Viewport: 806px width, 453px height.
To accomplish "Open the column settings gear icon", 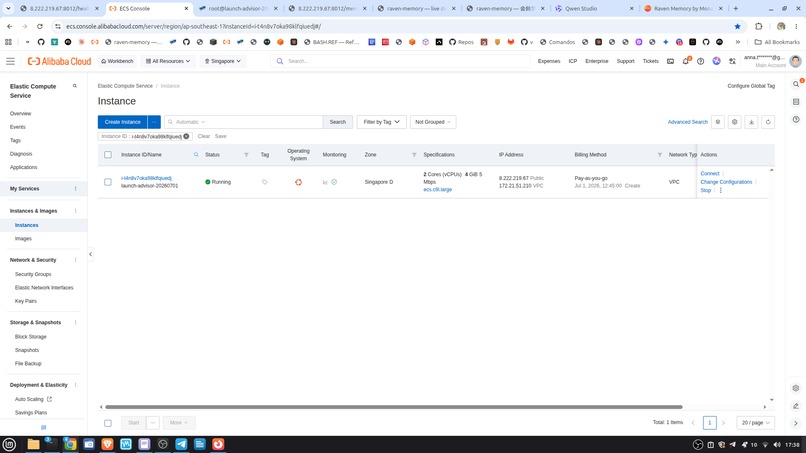I will [x=735, y=122].
